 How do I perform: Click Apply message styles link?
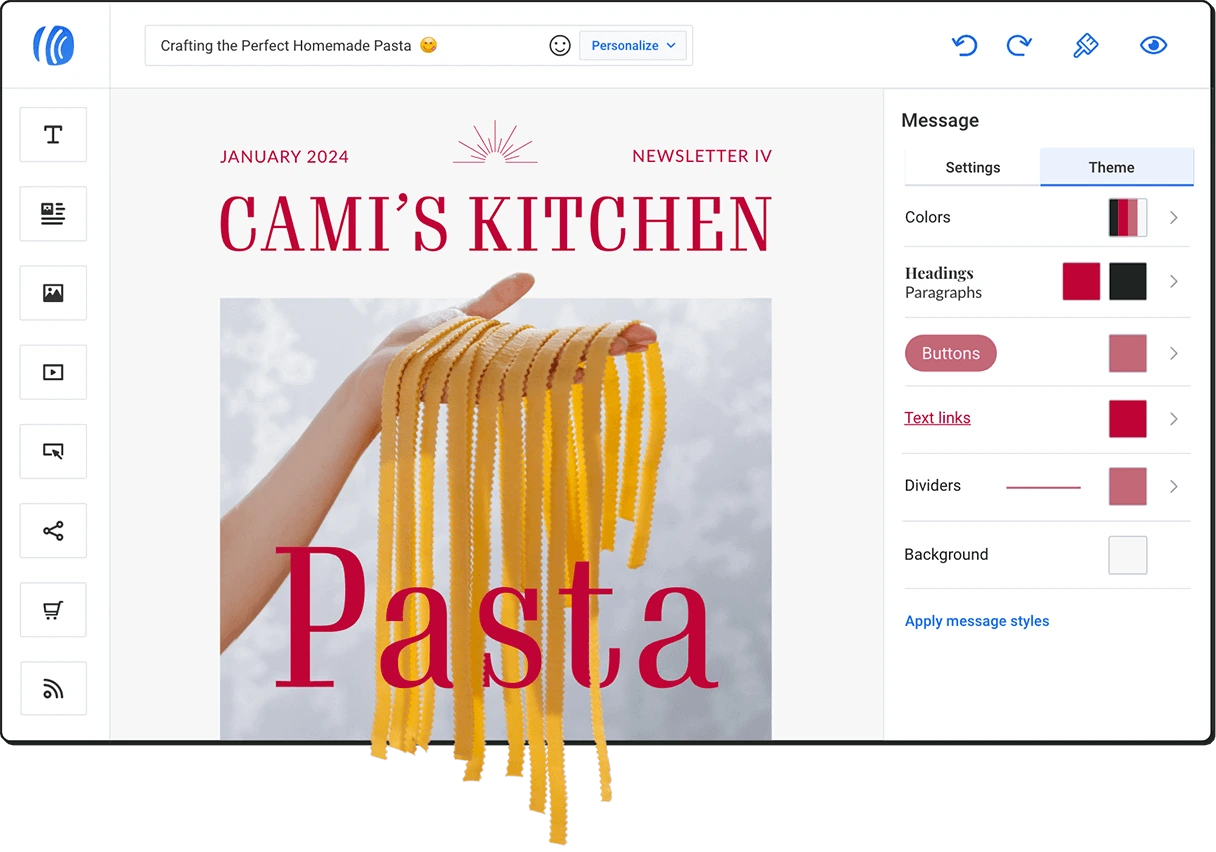pyautogui.click(x=977, y=621)
